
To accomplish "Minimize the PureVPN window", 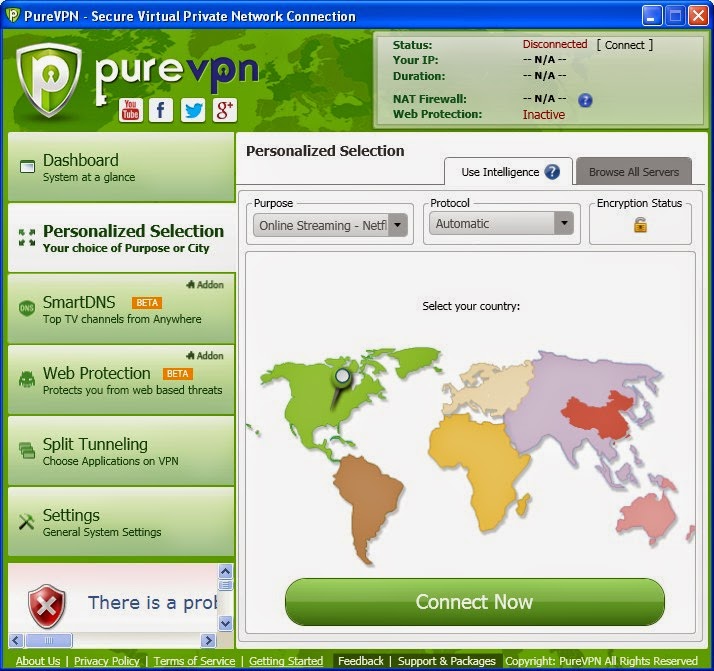I will point(652,16).
